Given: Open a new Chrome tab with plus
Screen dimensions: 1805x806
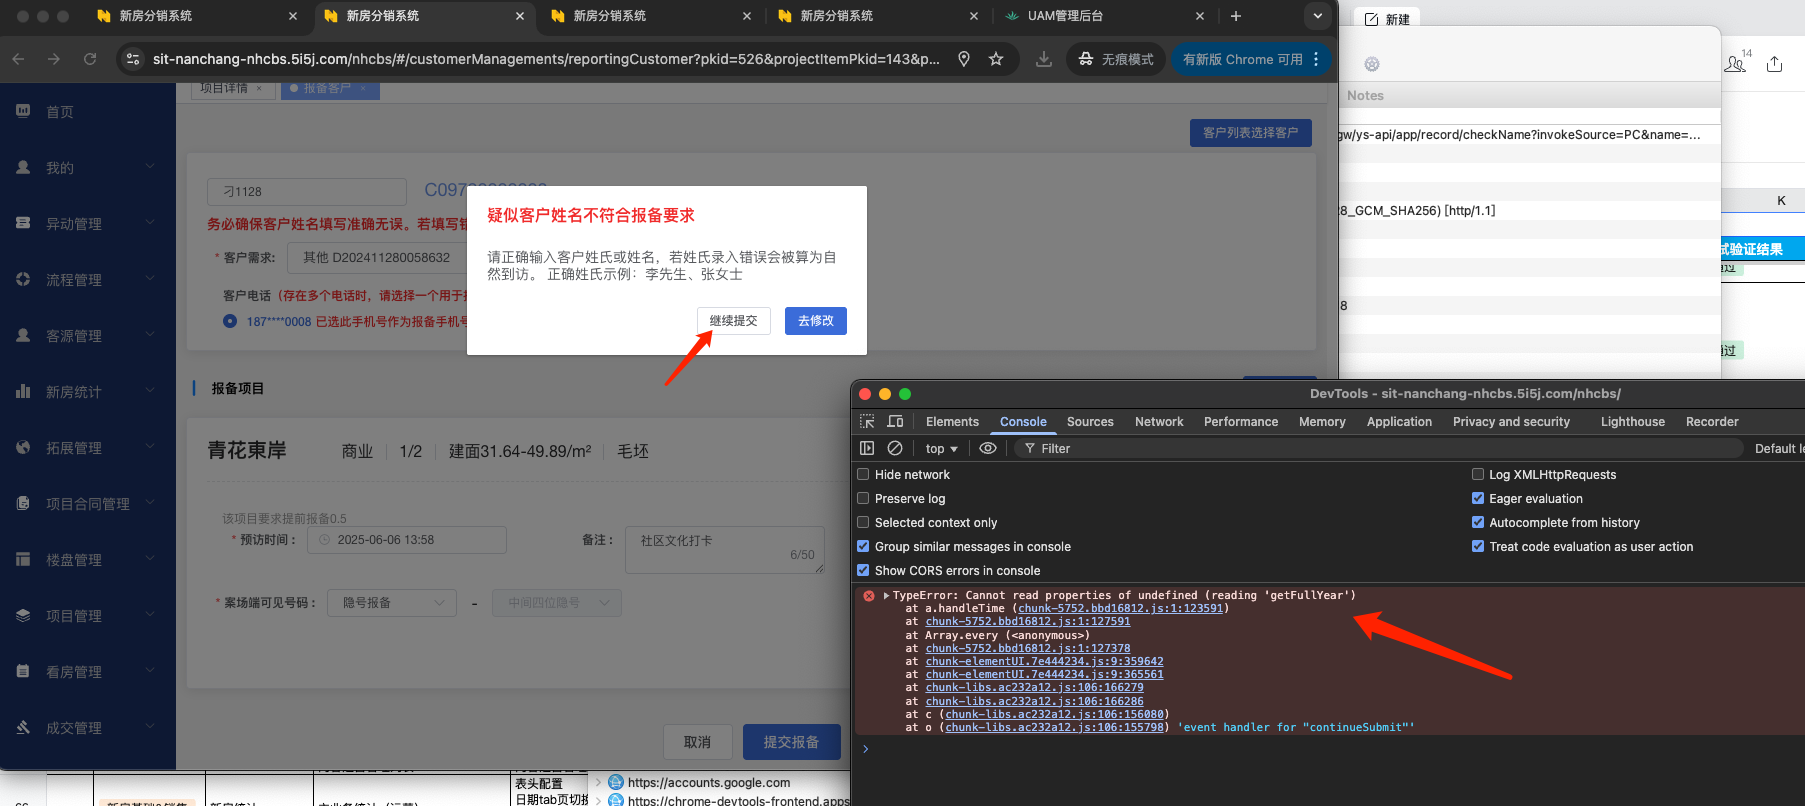Looking at the screenshot, I should click(1236, 16).
